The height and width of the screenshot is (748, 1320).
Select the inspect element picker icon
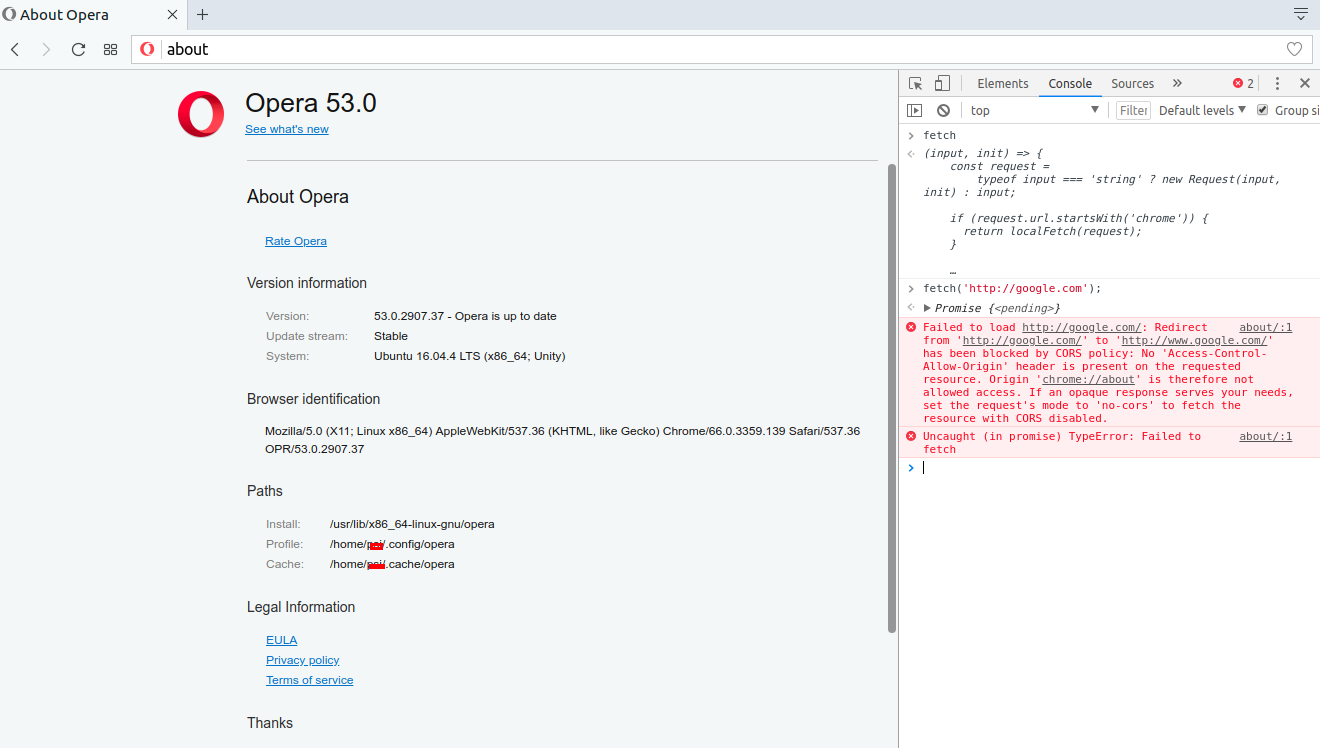coord(915,83)
